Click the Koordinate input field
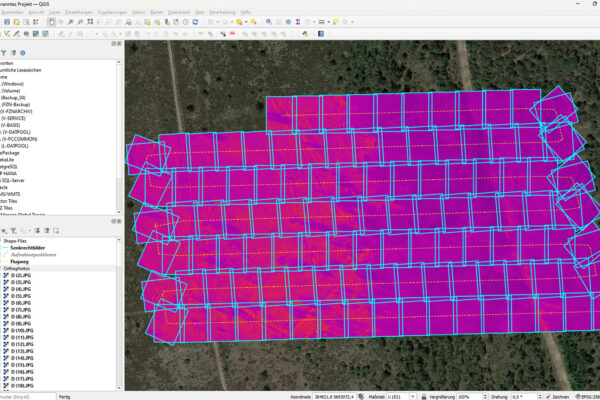Viewport: 600px width, 400px height. (x=334, y=397)
